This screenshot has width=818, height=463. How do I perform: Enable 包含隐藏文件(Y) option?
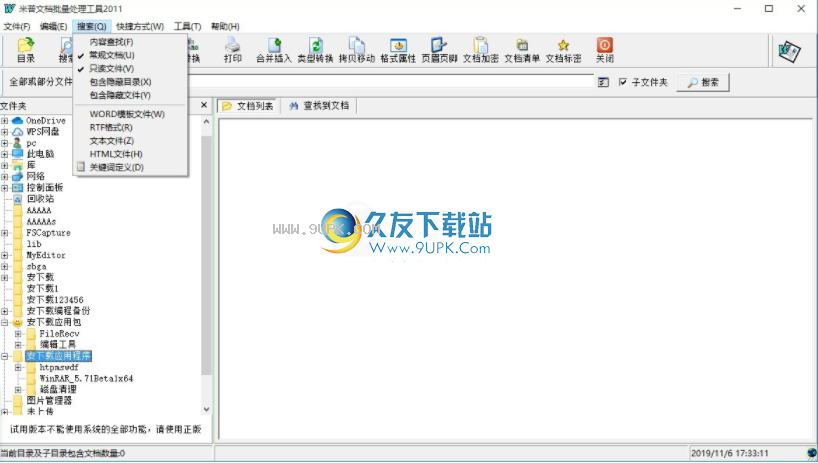pos(120,95)
